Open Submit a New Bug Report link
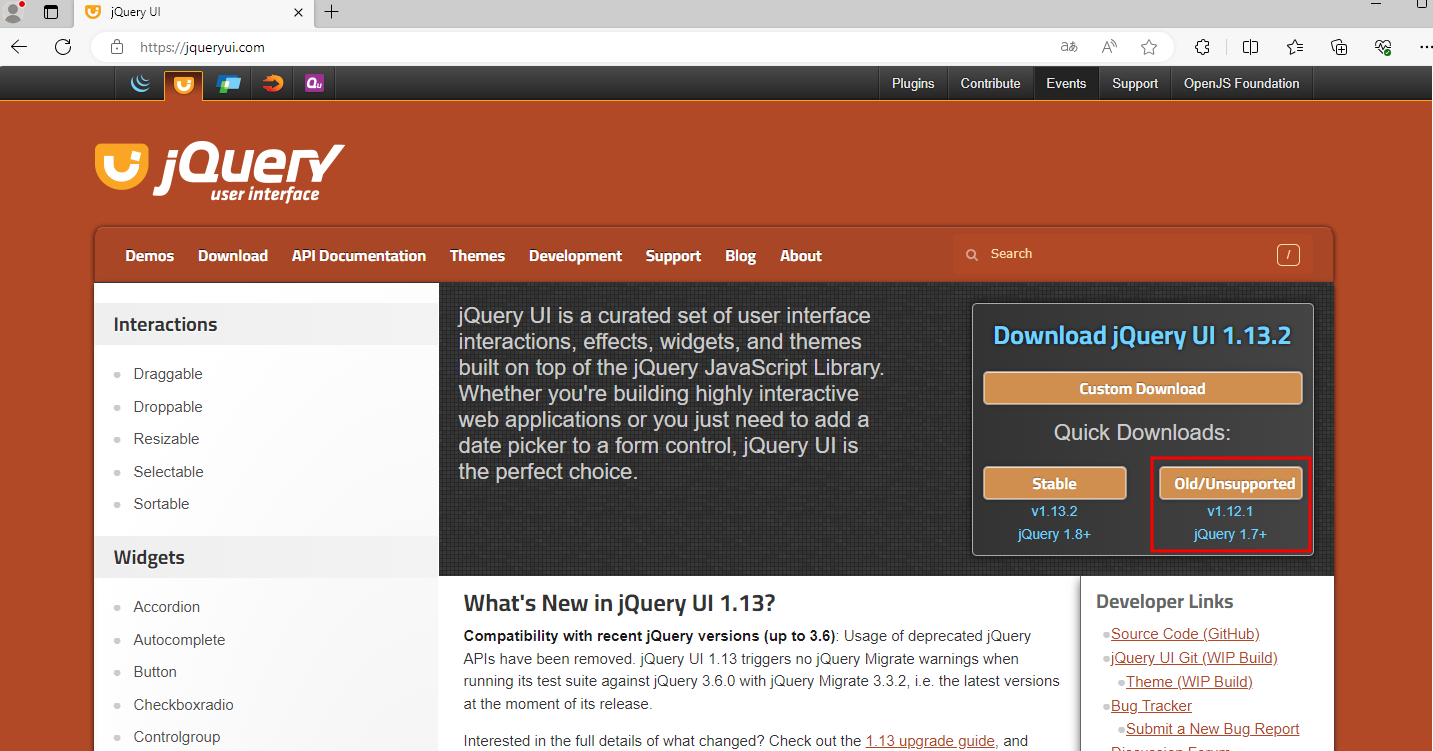This screenshot has height=751, width=1433. (x=1212, y=729)
